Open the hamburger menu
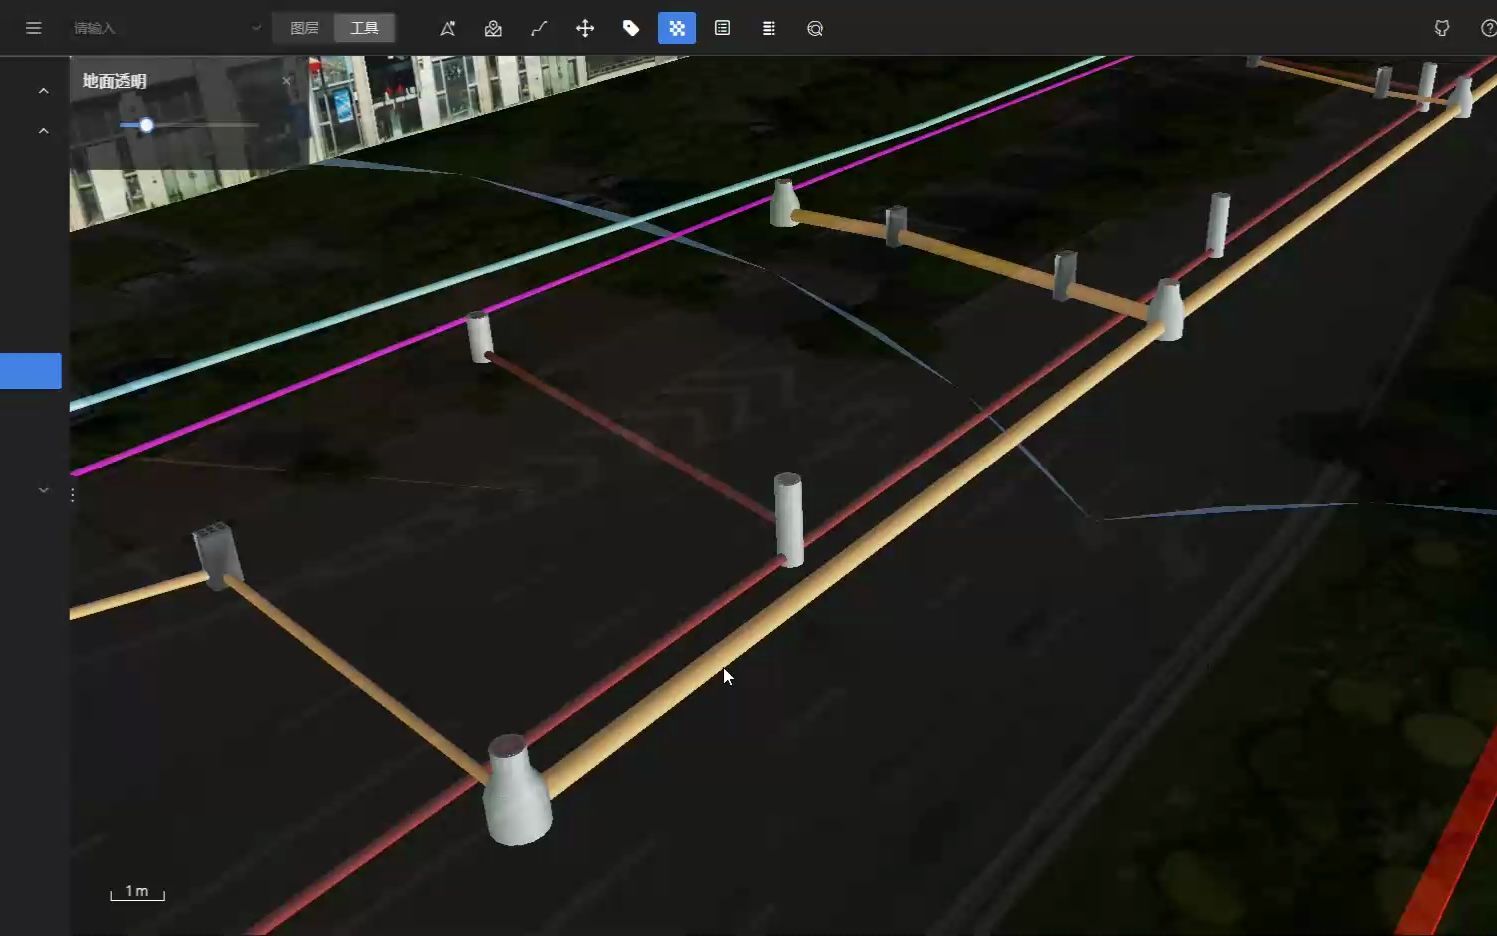1497x936 pixels. click(x=33, y=28)
